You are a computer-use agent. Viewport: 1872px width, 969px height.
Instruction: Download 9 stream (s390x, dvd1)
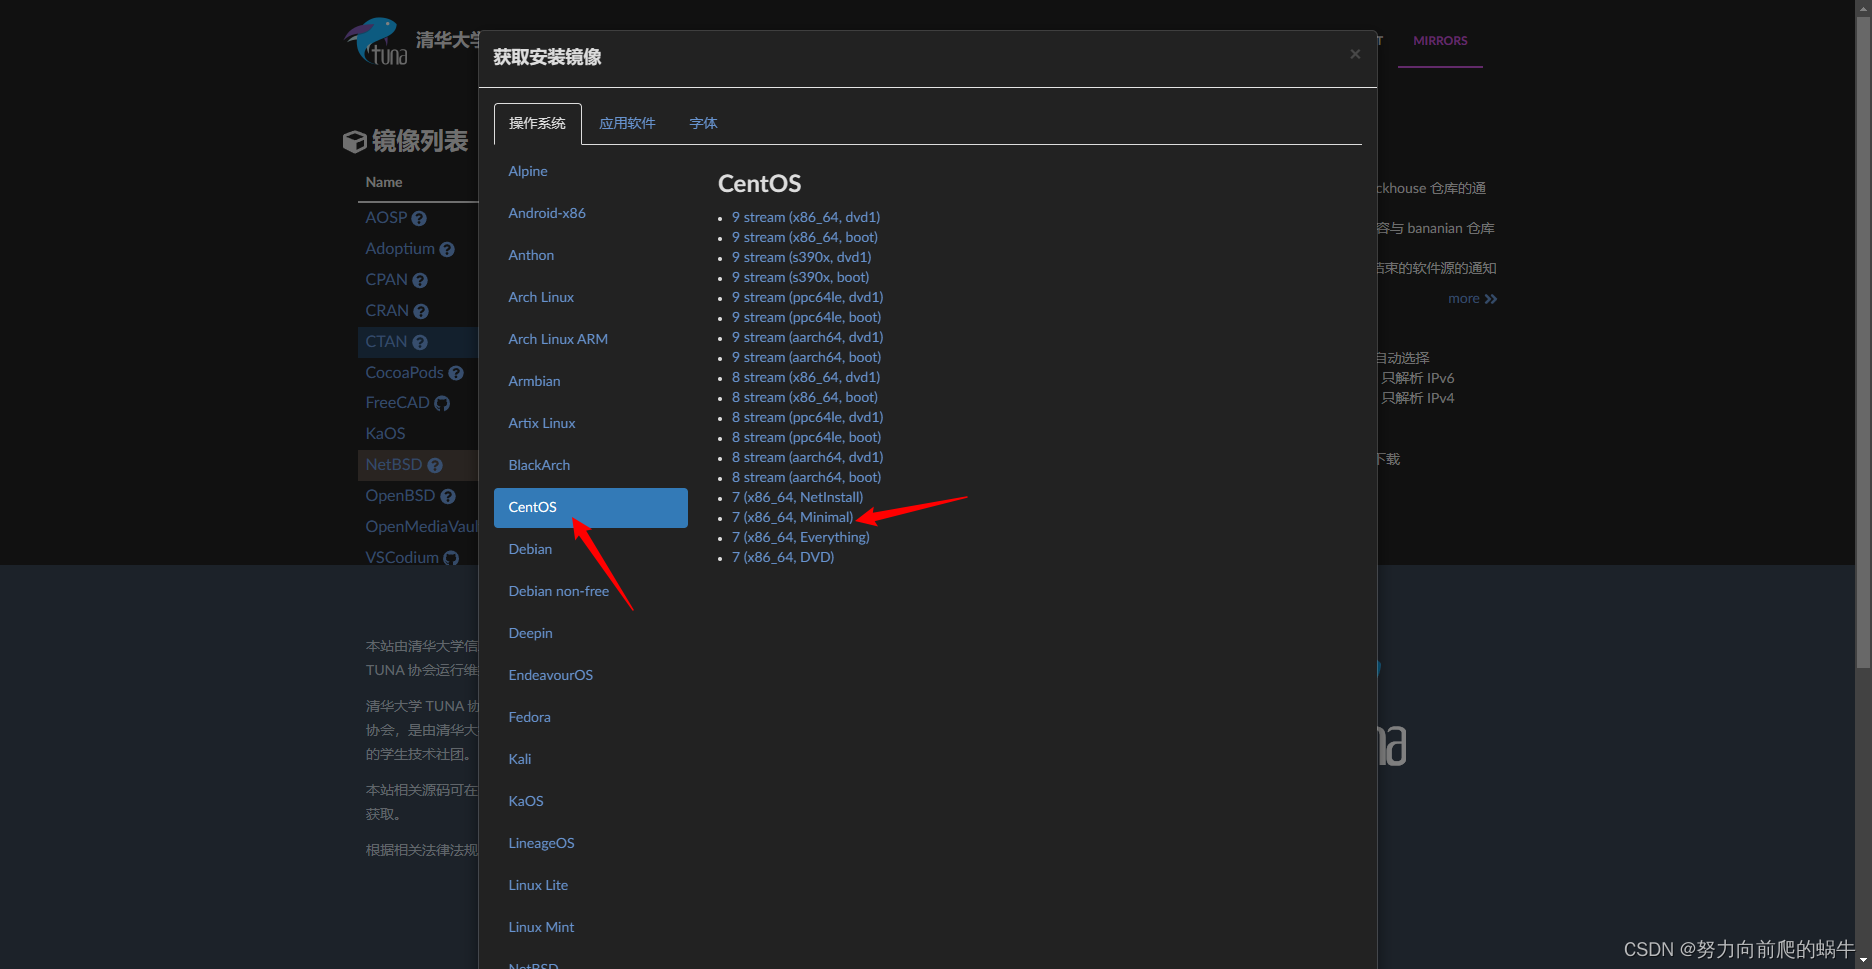tap(802, 257)
